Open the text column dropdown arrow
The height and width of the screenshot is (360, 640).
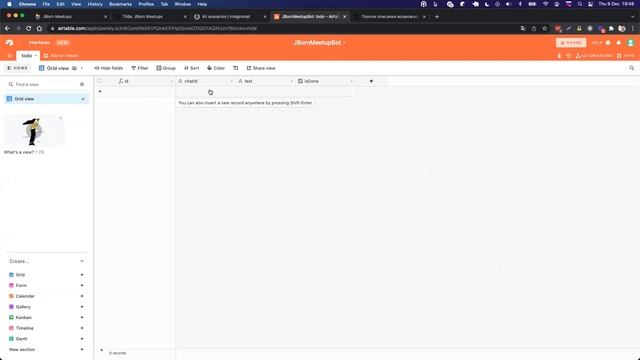point(291,82)
